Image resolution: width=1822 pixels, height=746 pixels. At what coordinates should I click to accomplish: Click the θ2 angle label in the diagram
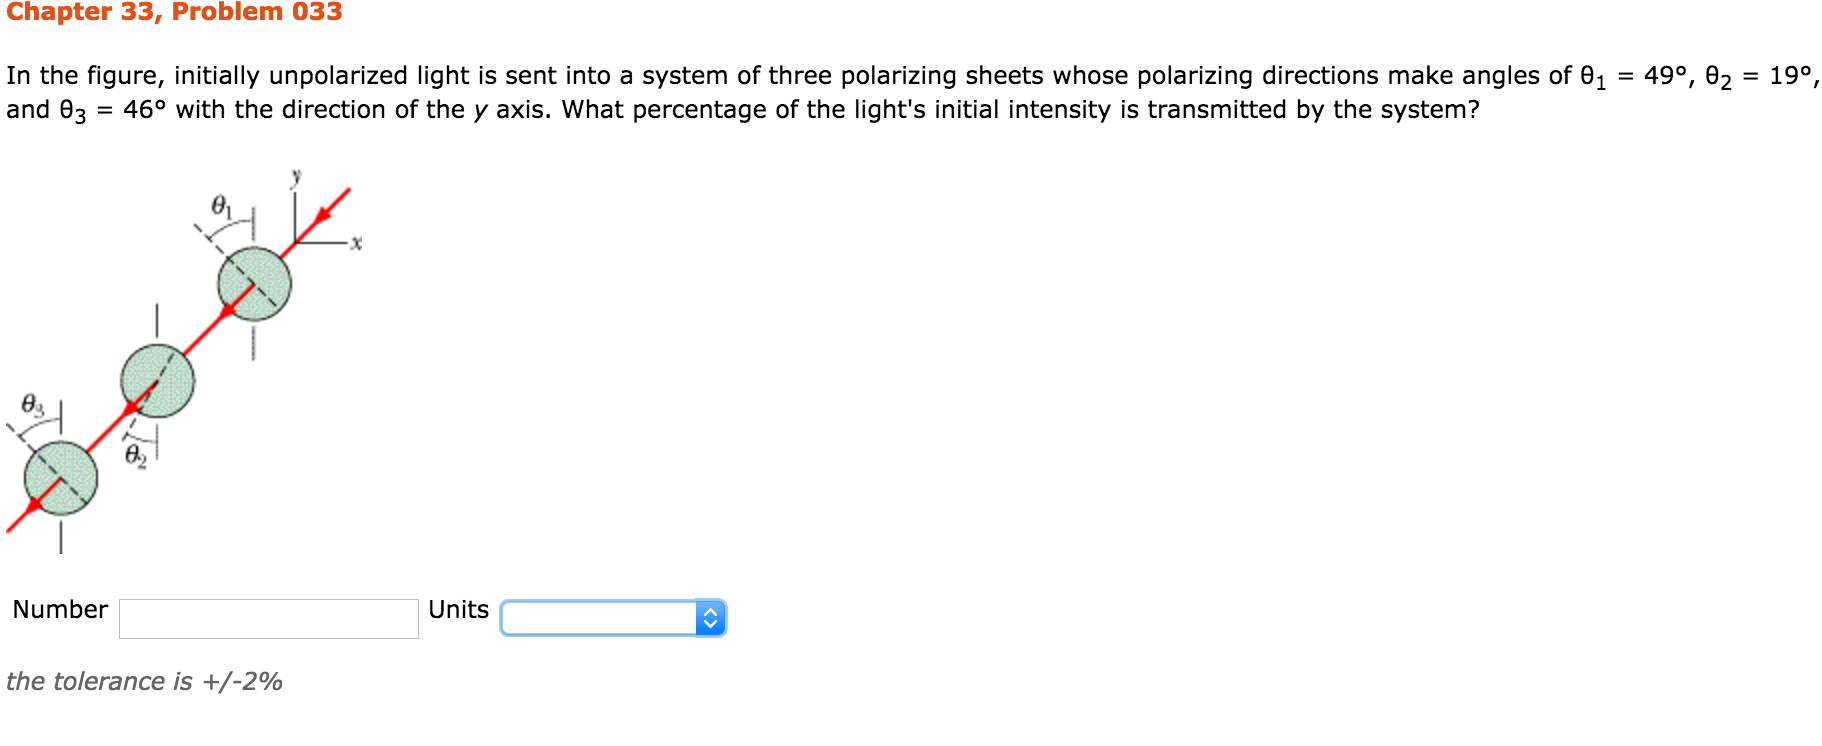tap(136, 456)
